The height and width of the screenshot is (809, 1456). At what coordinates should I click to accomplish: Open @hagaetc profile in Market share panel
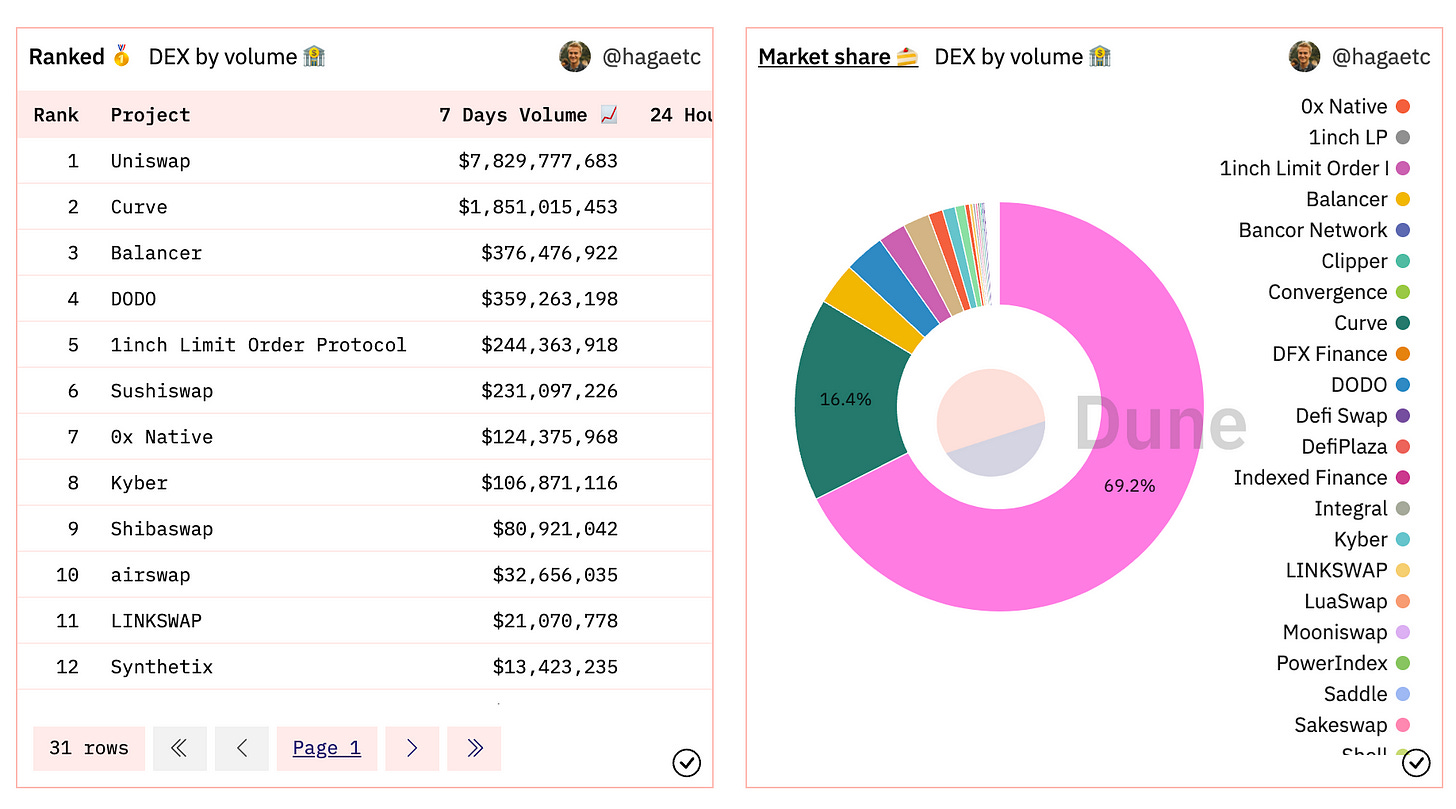(x=1381, y=57)
